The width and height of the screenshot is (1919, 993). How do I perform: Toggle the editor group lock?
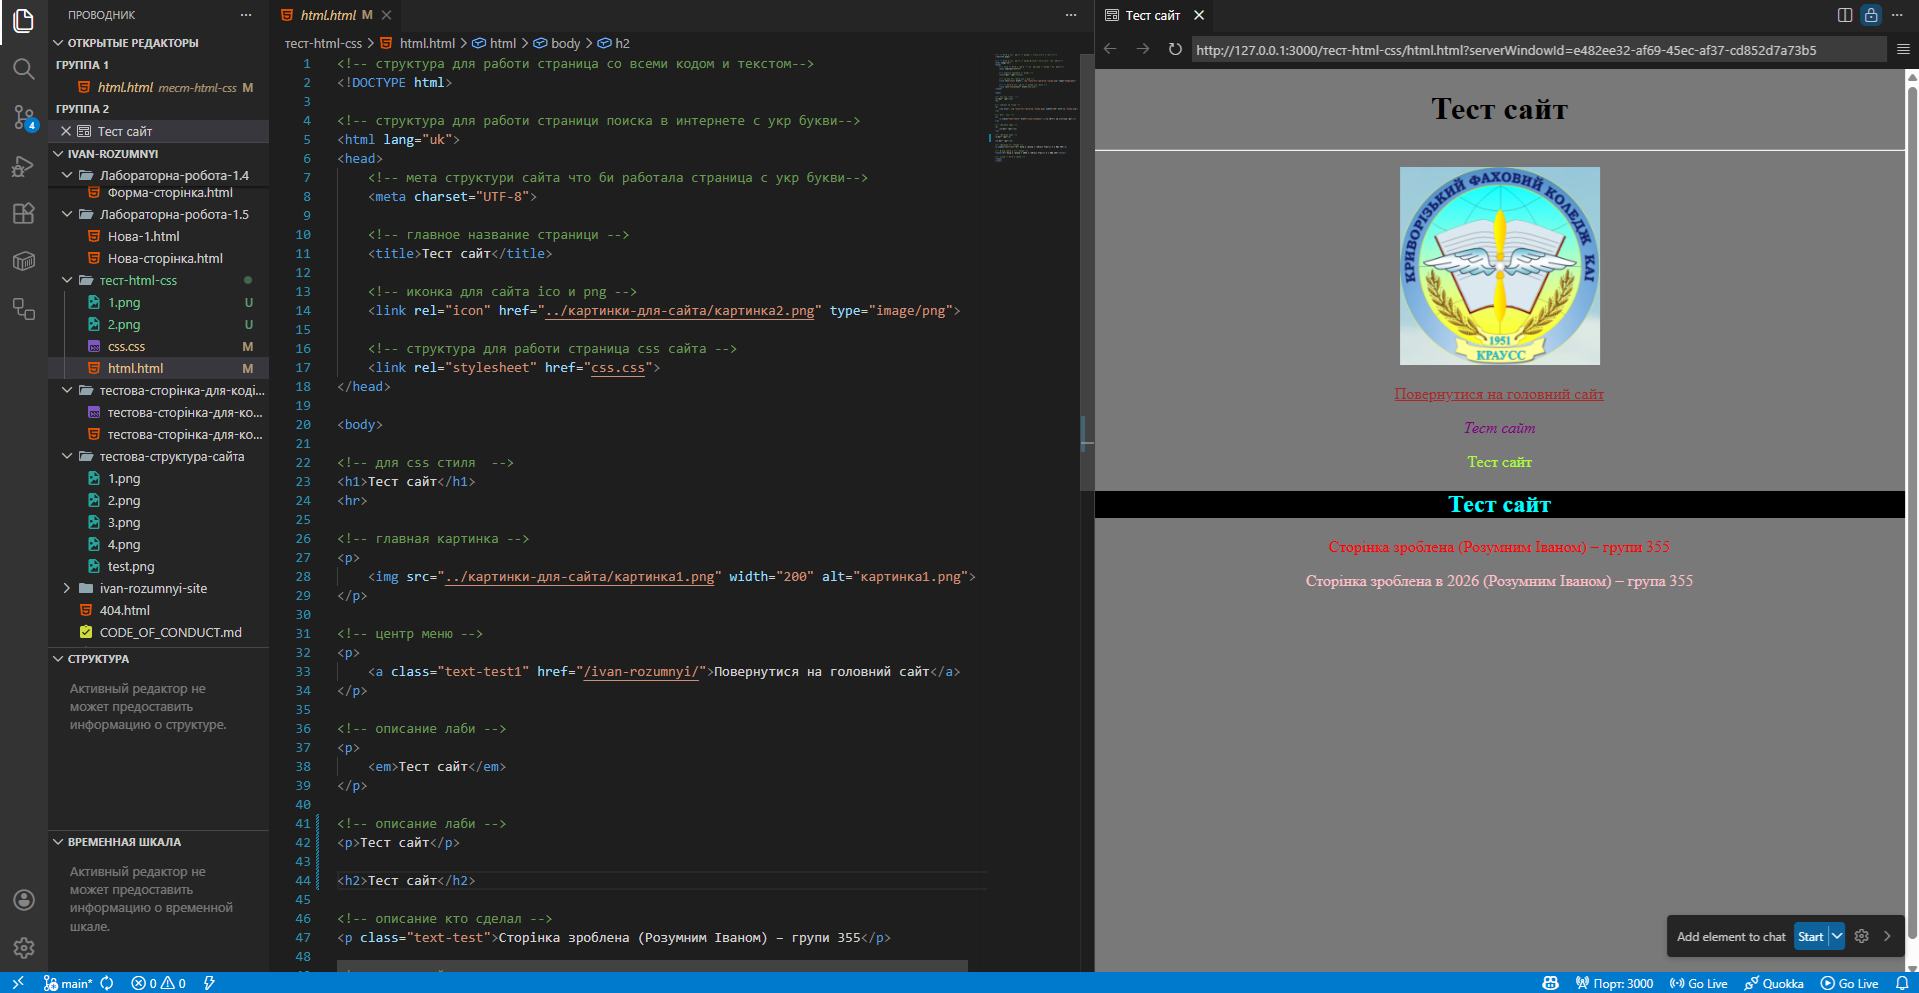[x=1871, y=15]
